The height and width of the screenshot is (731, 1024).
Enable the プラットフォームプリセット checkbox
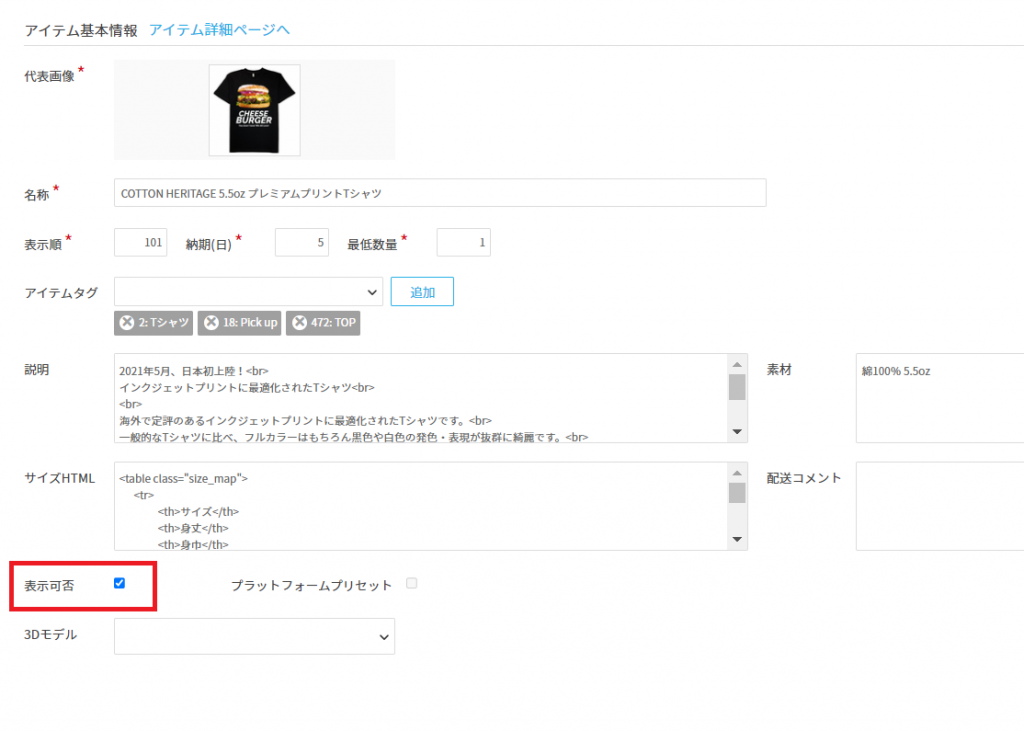(x=411, y=583)
